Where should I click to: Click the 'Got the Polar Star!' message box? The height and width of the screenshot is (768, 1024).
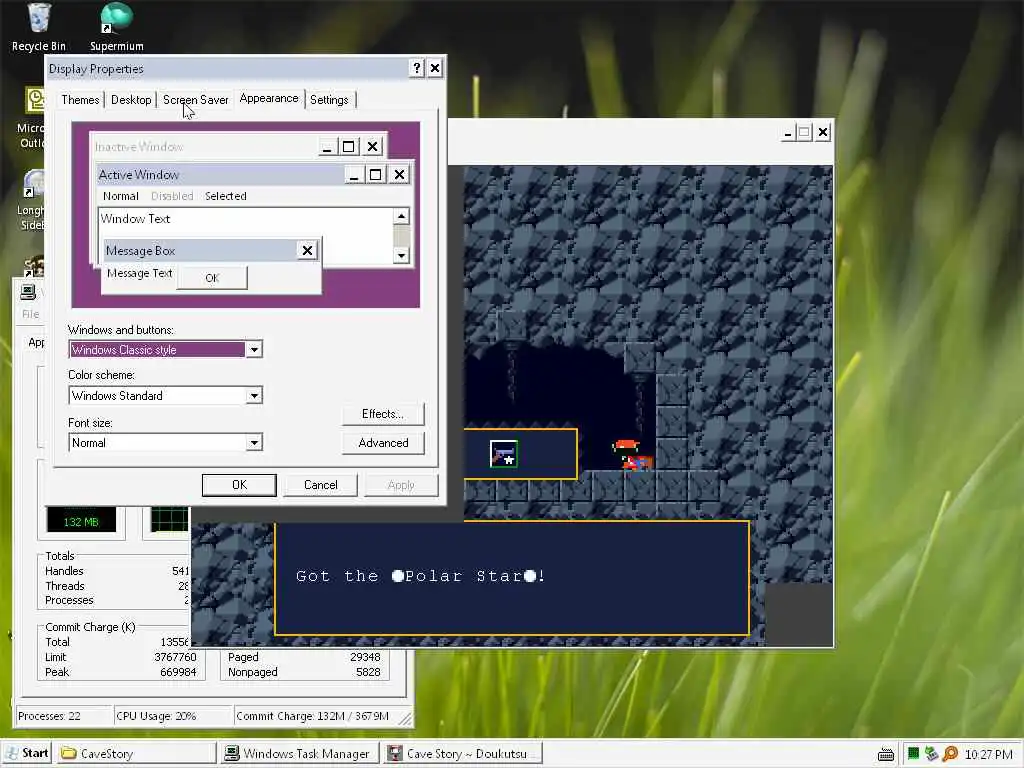pyautogui.click(x=511, y=578)
